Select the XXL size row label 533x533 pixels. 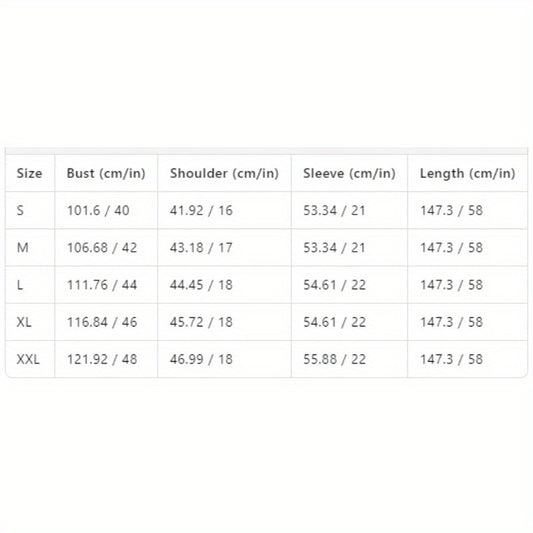[28, 359]
